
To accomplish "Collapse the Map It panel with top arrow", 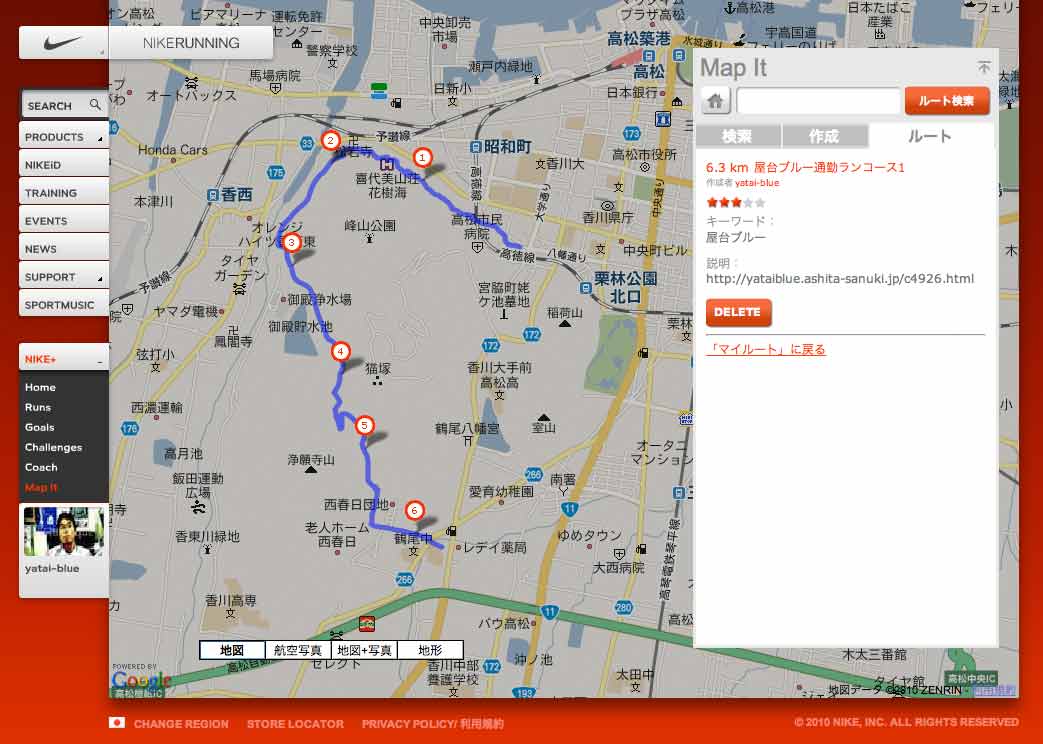I will 983,67.
